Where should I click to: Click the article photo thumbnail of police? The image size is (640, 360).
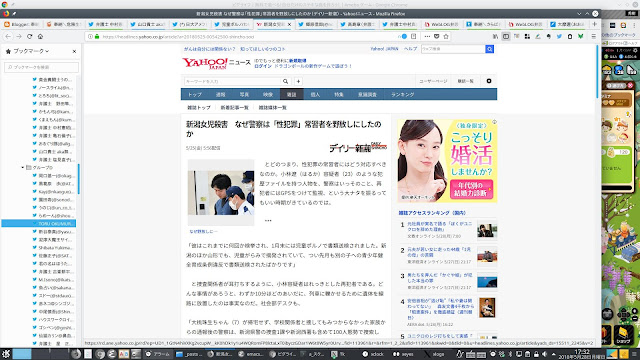(221, 193)
